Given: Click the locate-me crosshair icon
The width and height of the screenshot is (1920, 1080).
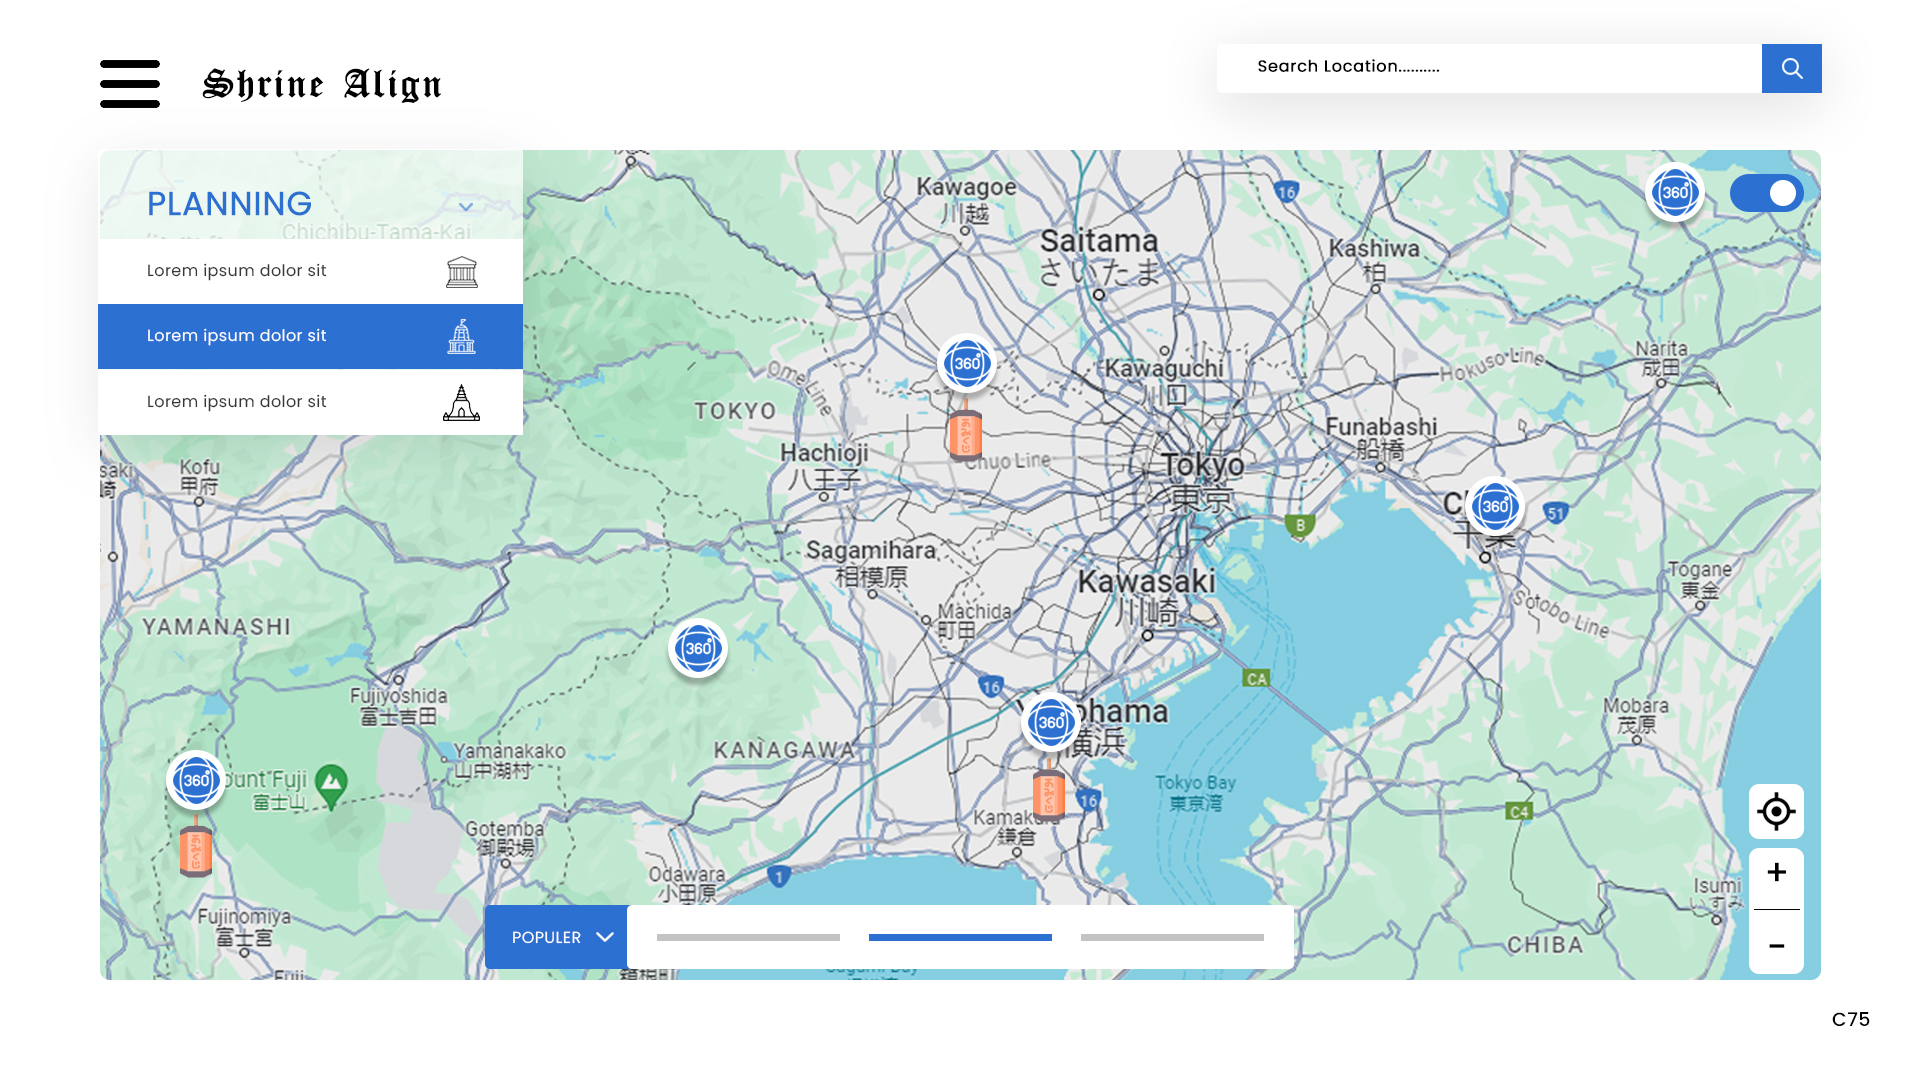Looking at the screenshot, I should (x=1776, y=811).
